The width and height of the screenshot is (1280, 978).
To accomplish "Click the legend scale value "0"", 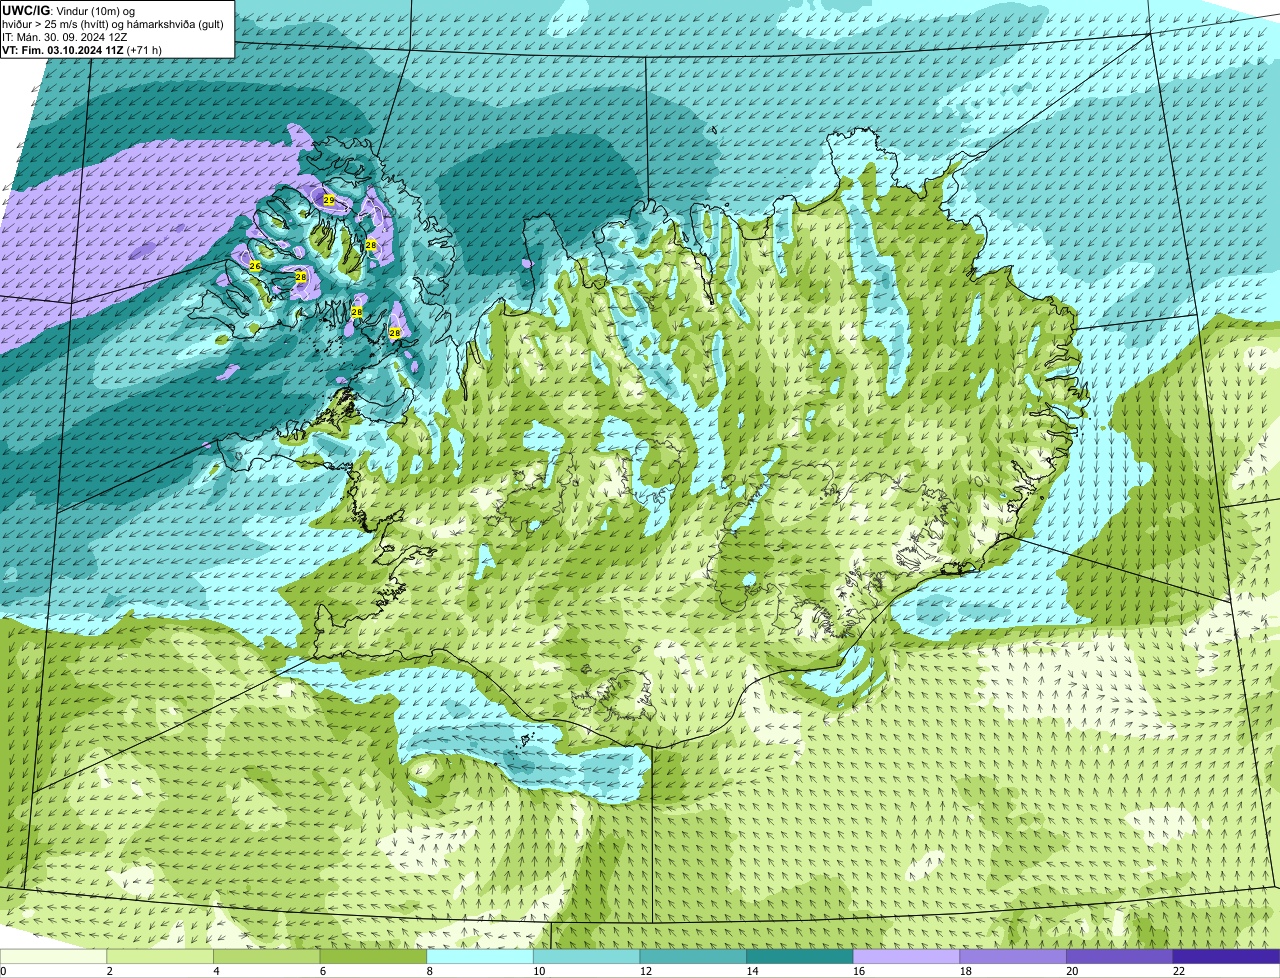I will coord(3,971).
